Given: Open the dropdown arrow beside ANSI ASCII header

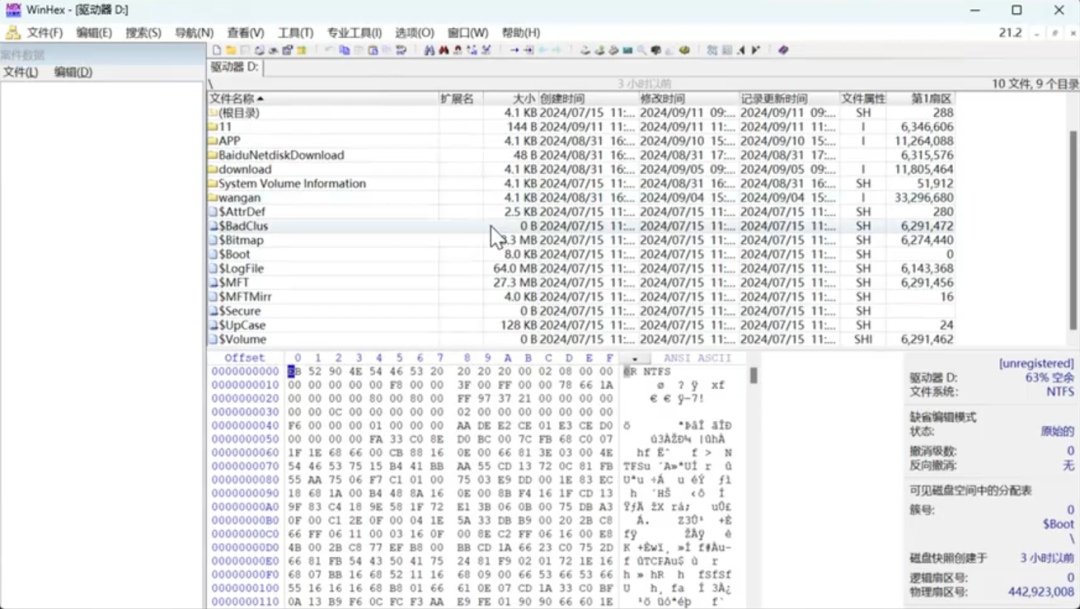Looking at the screenshot, I should click(x=634, y=358).
